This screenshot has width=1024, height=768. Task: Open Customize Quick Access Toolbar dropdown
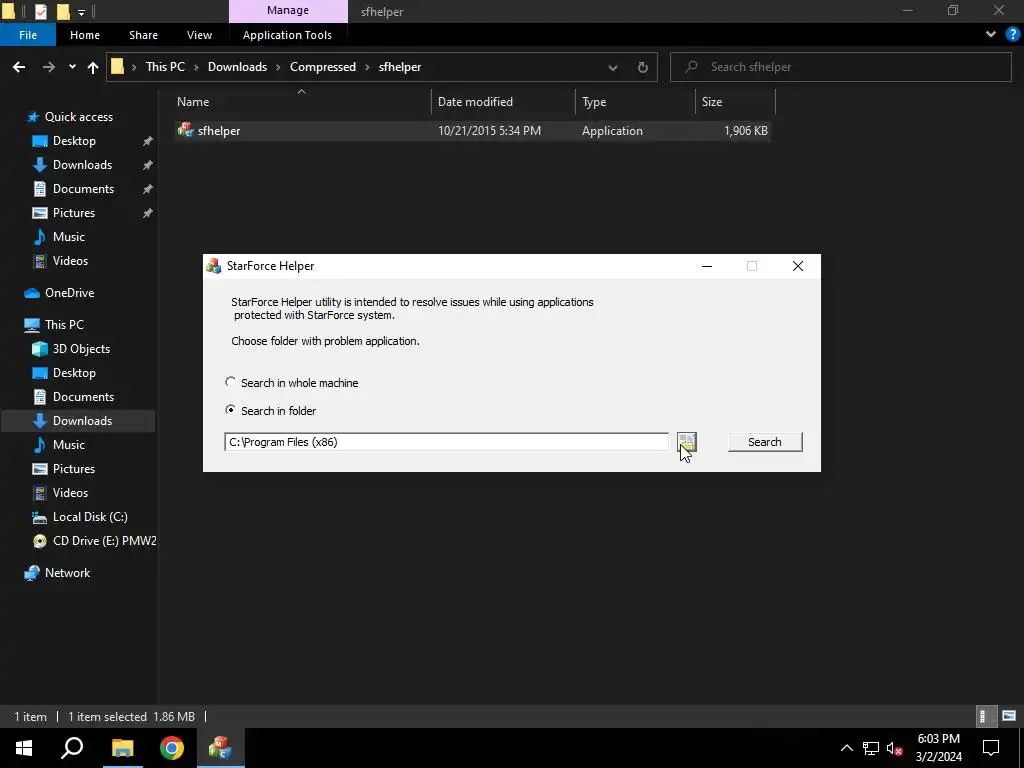(x=81, y=12)
